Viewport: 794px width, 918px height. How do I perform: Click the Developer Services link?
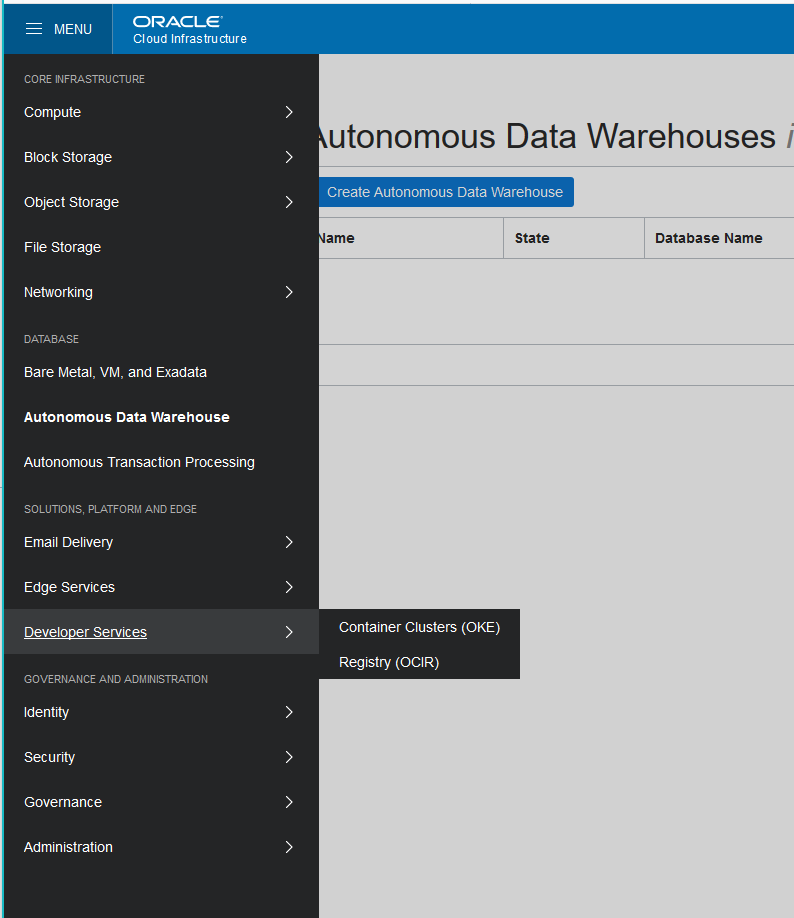click(85, 632)
